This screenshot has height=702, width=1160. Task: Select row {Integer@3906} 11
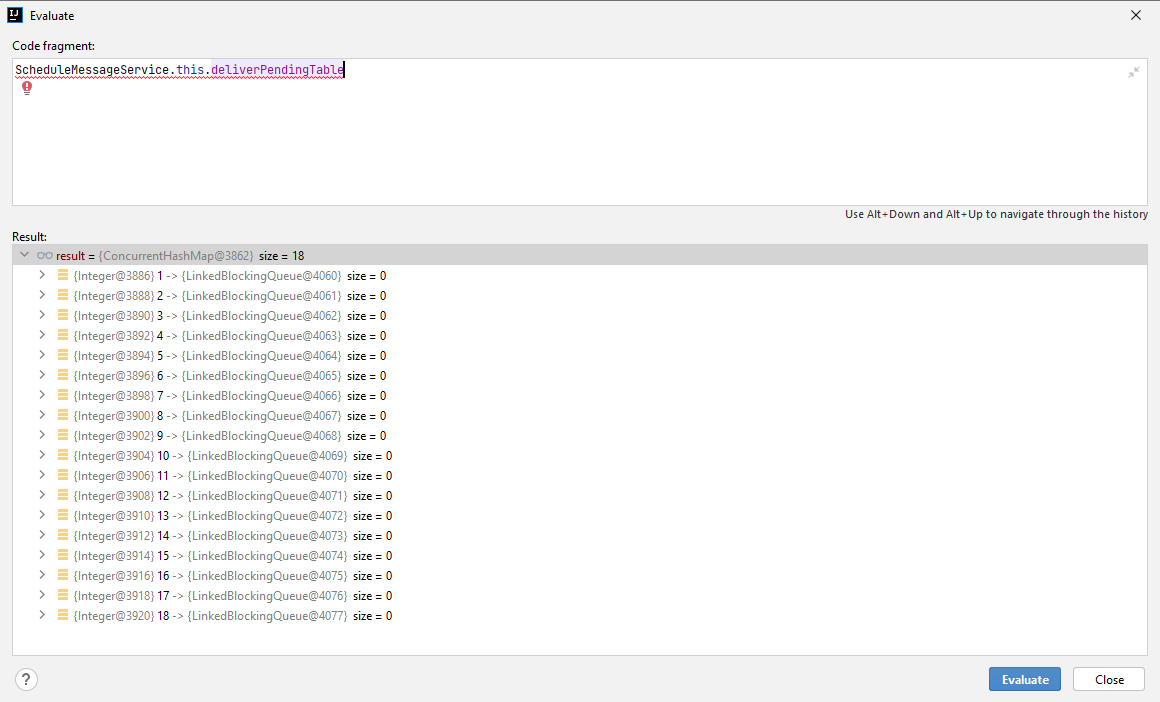point(579,475)
